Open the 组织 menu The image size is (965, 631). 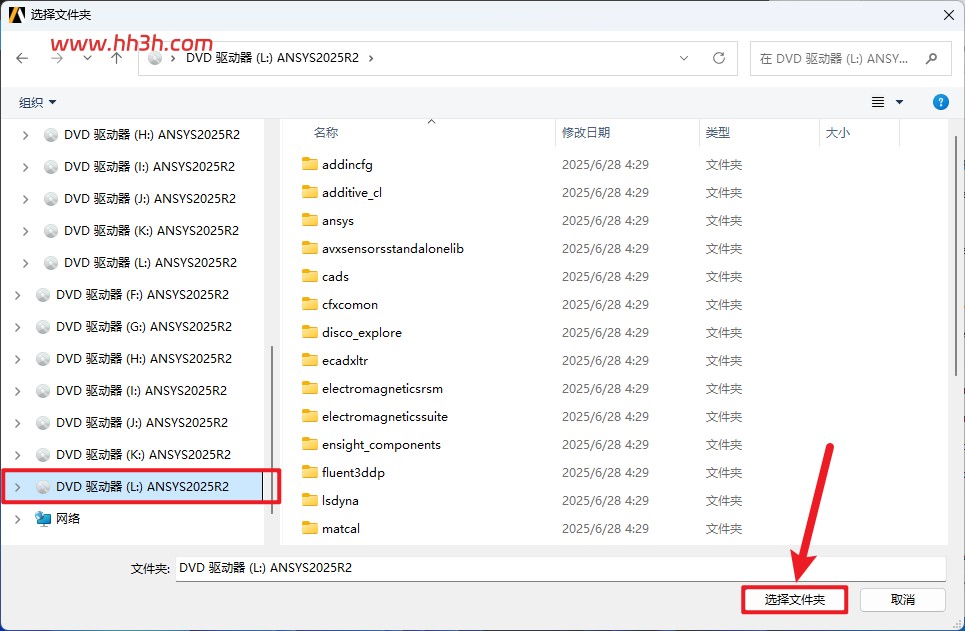(x=37, y=102)
